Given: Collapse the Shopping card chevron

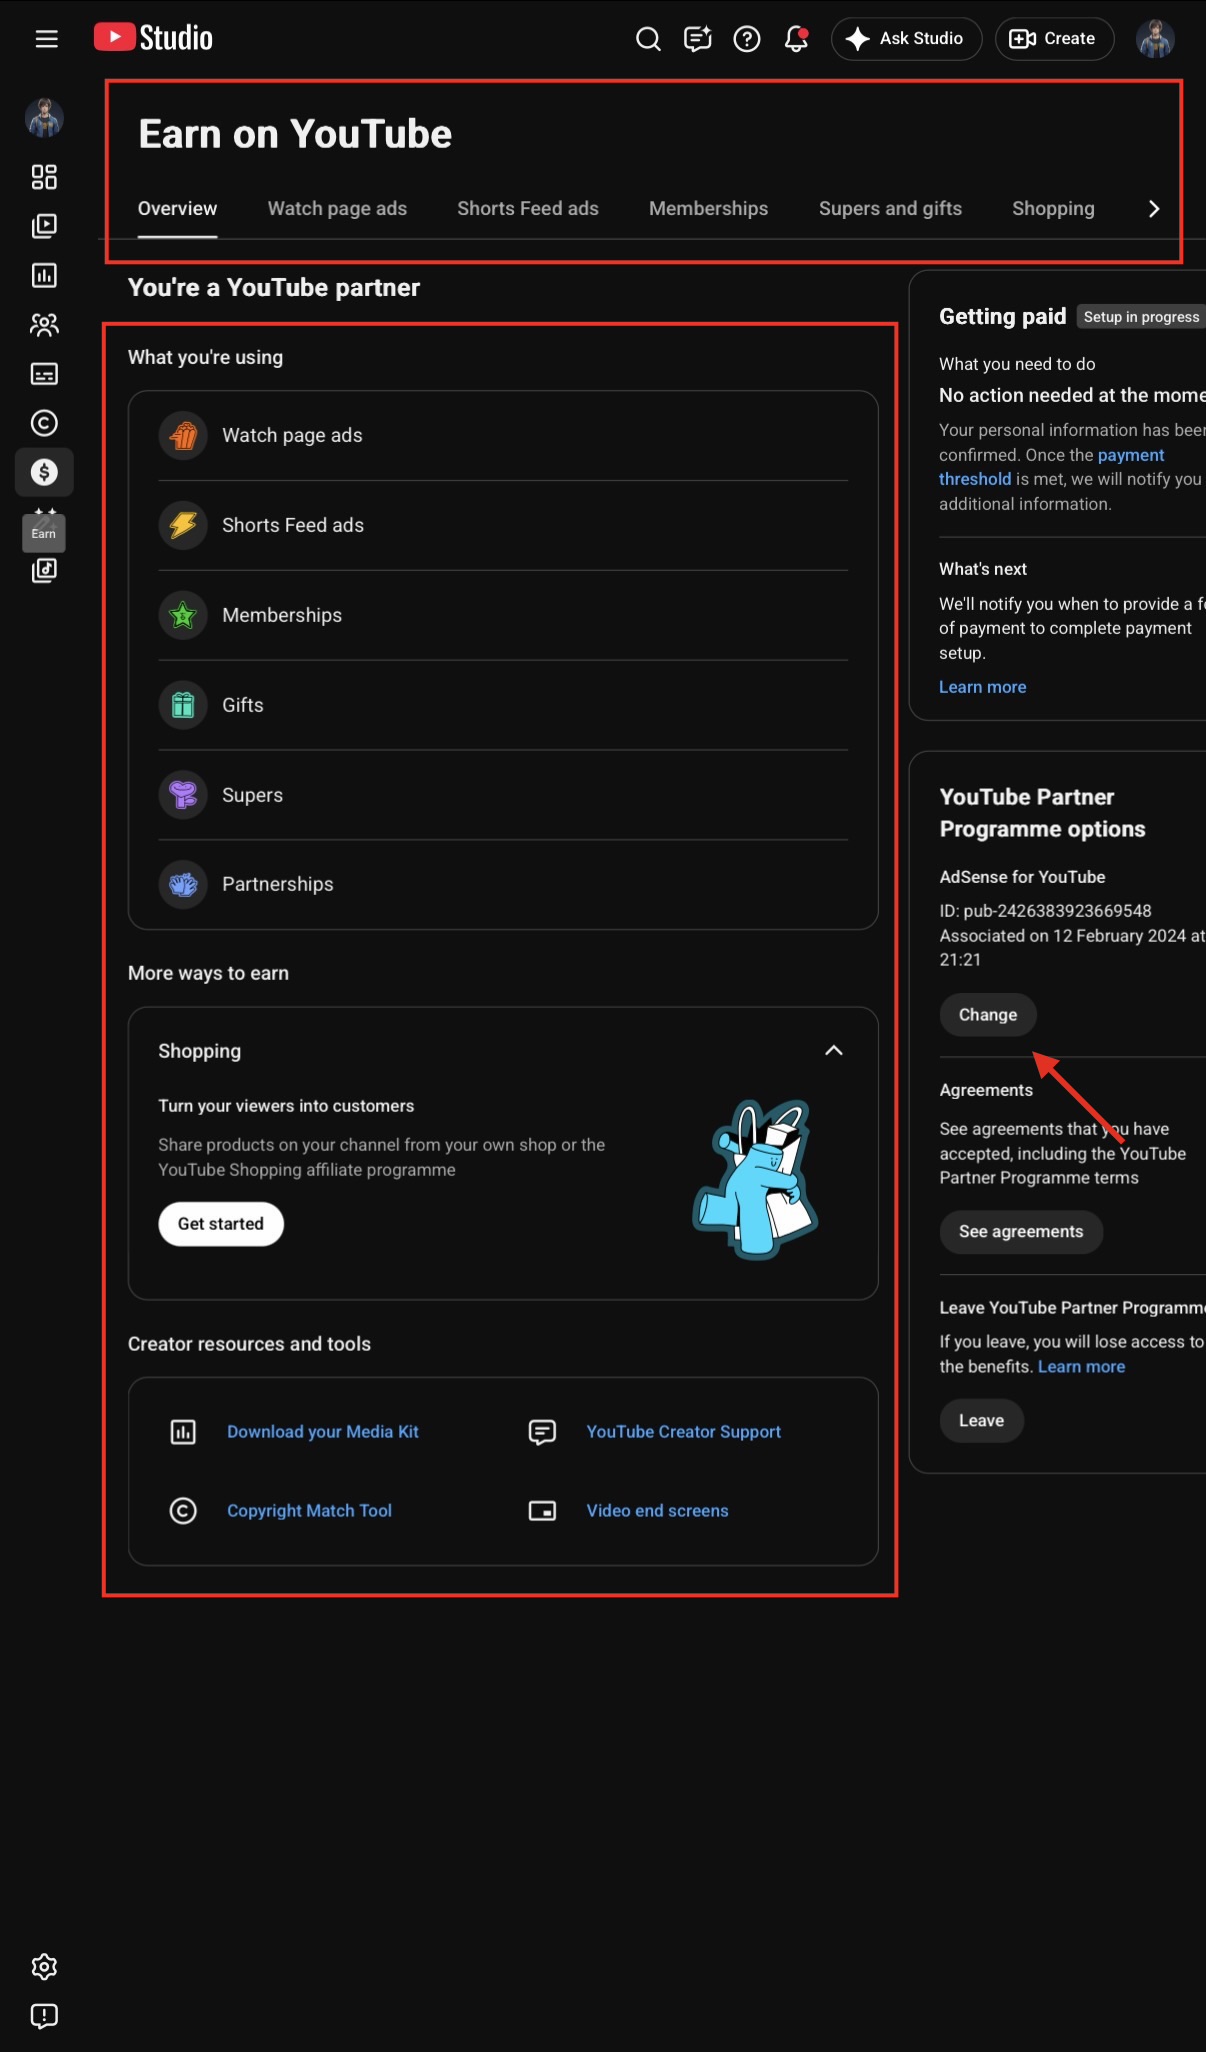Looking at the screenshot, I should [x=834, y=1050].
